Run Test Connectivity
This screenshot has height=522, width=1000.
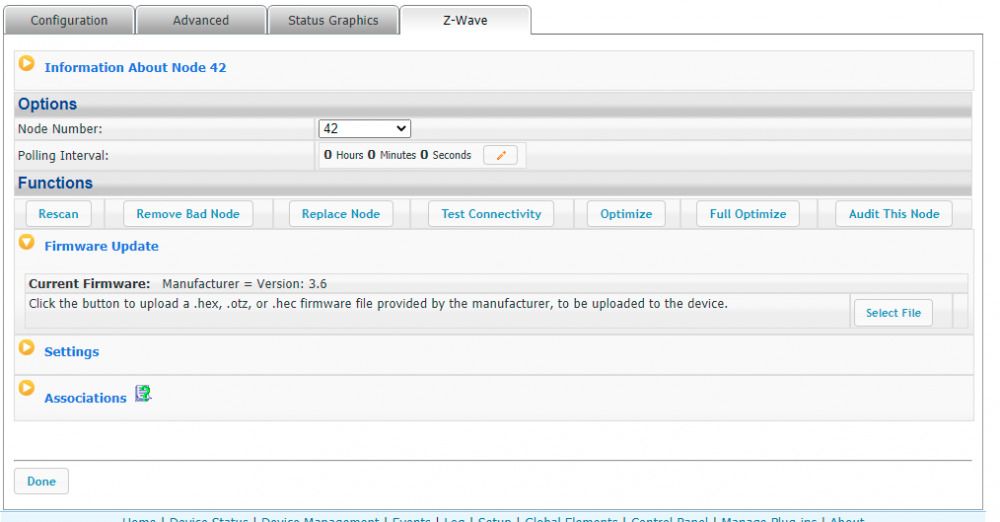coord(491,214)
